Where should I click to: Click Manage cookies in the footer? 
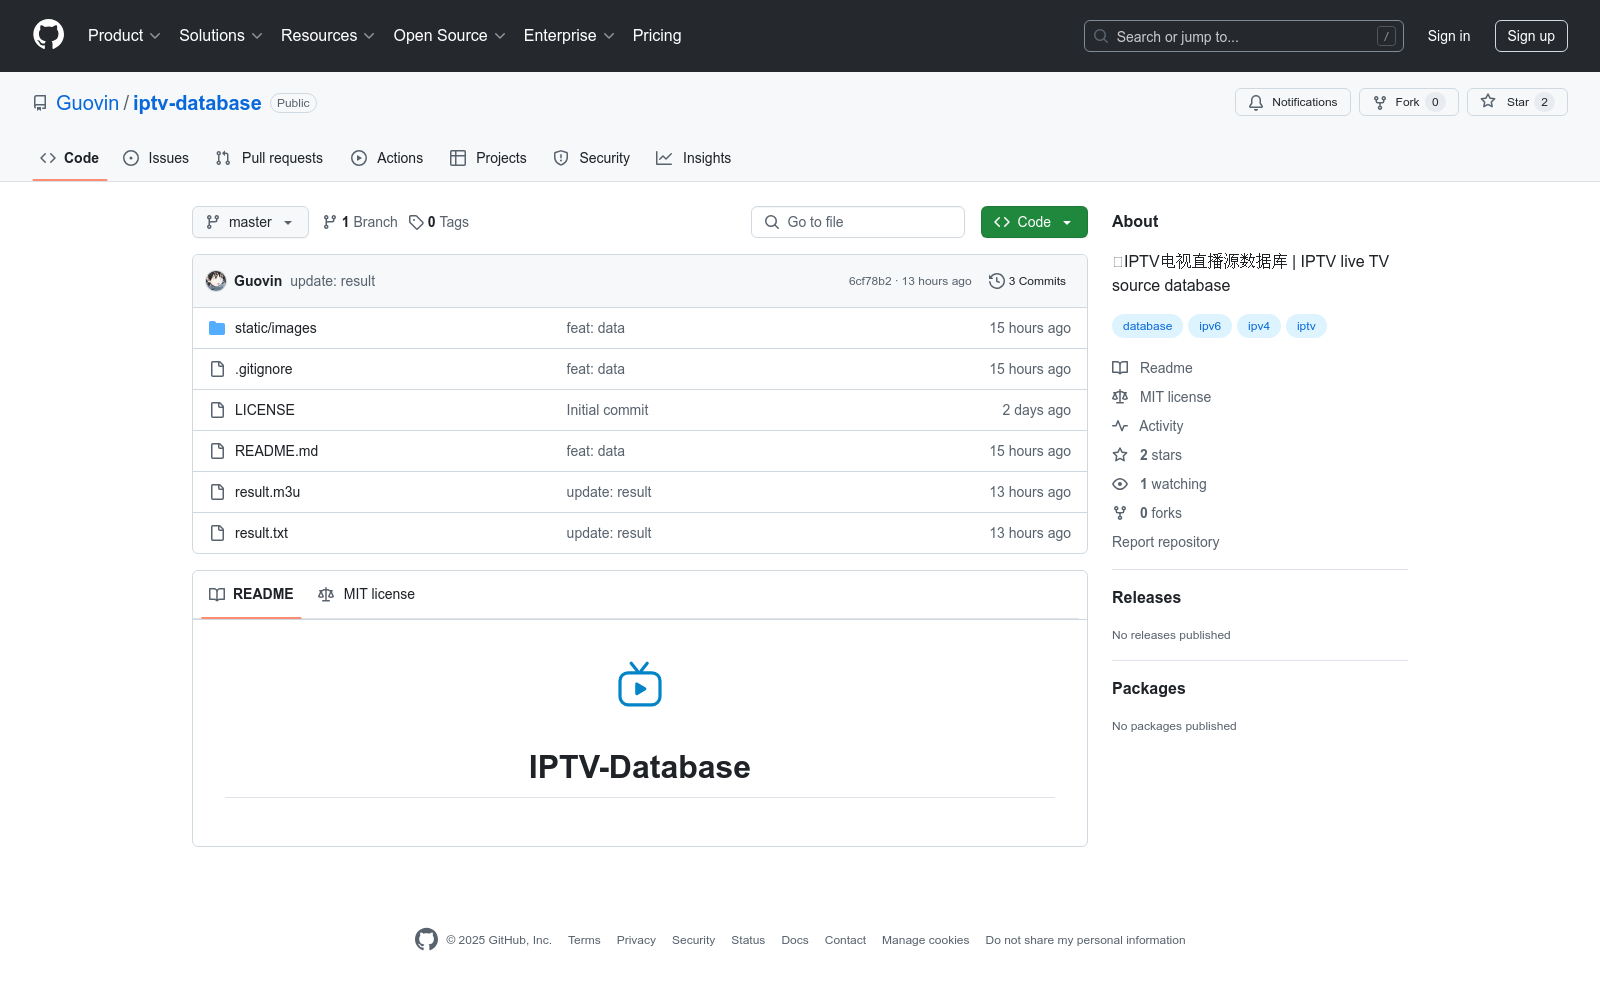925,940
